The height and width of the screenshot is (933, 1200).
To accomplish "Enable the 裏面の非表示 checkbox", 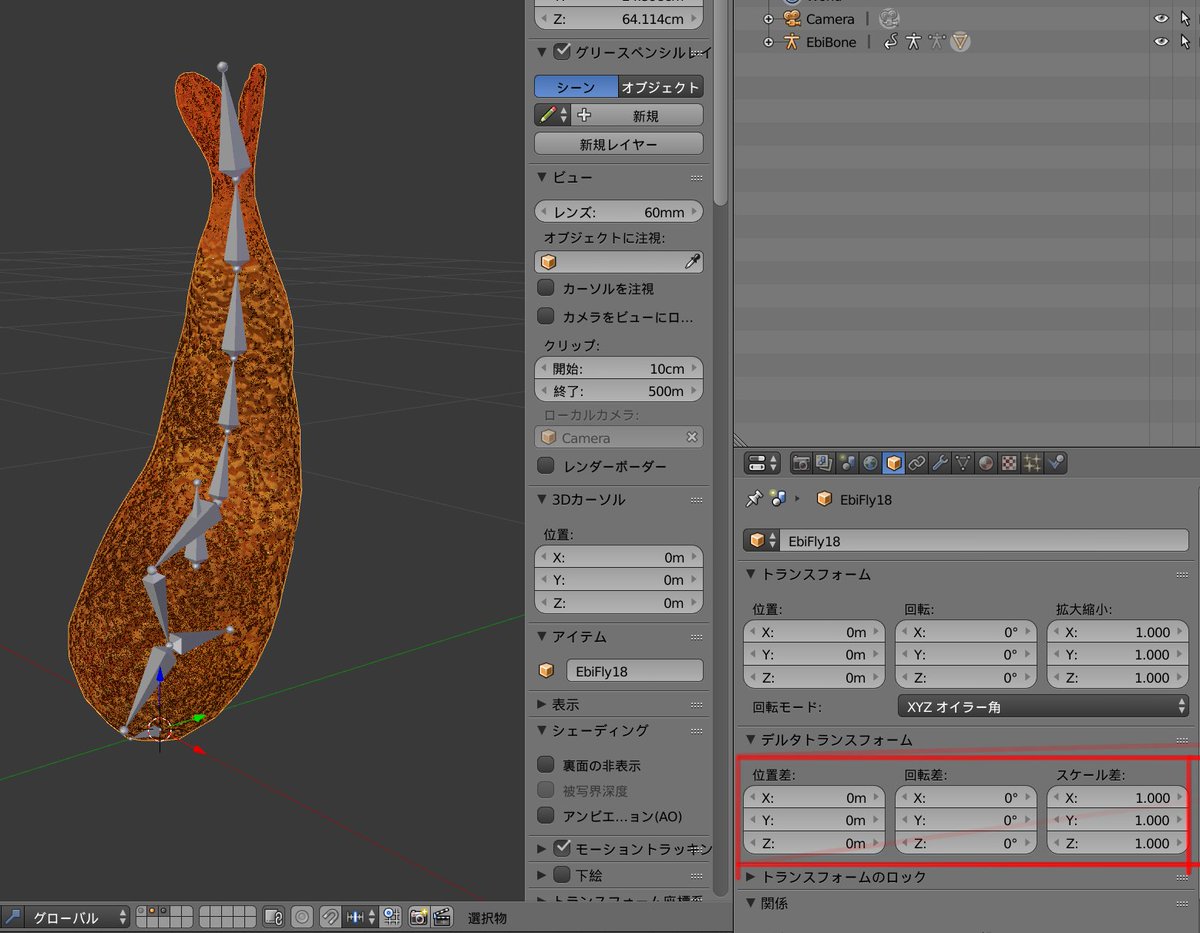I will (x=546, y=765).
